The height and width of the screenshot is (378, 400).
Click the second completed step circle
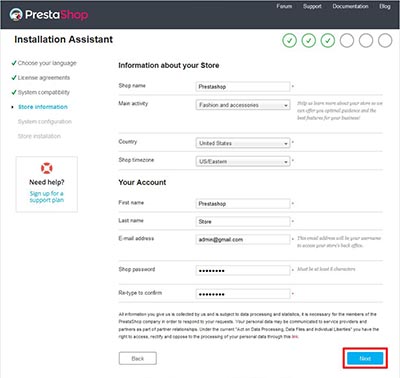tap(309, 40)
